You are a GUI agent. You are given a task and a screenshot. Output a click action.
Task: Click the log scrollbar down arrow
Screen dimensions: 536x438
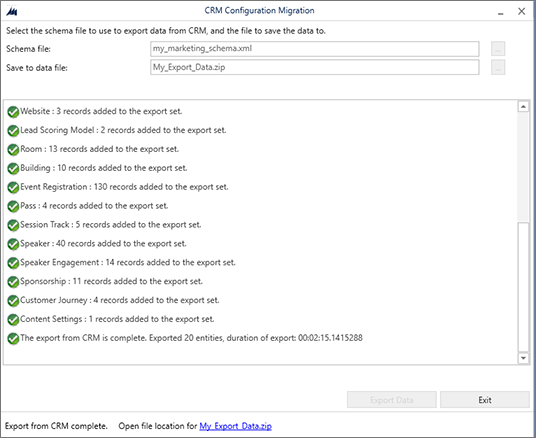523,358
